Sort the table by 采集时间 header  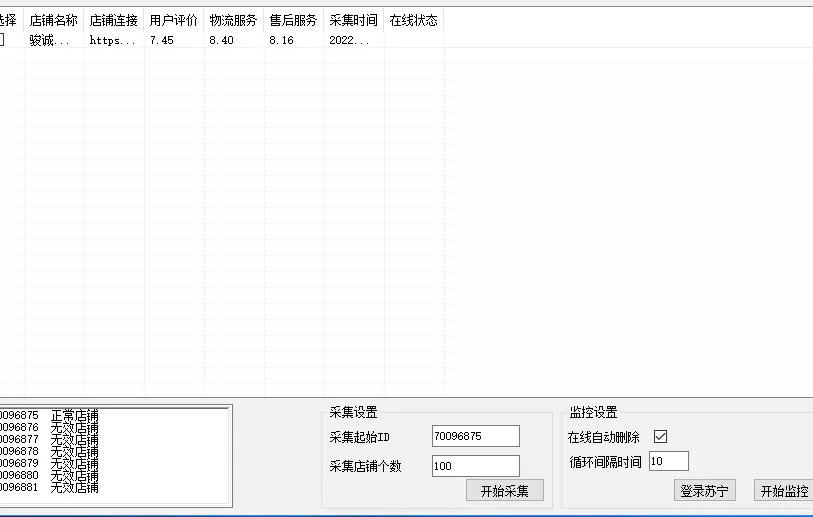354,20
